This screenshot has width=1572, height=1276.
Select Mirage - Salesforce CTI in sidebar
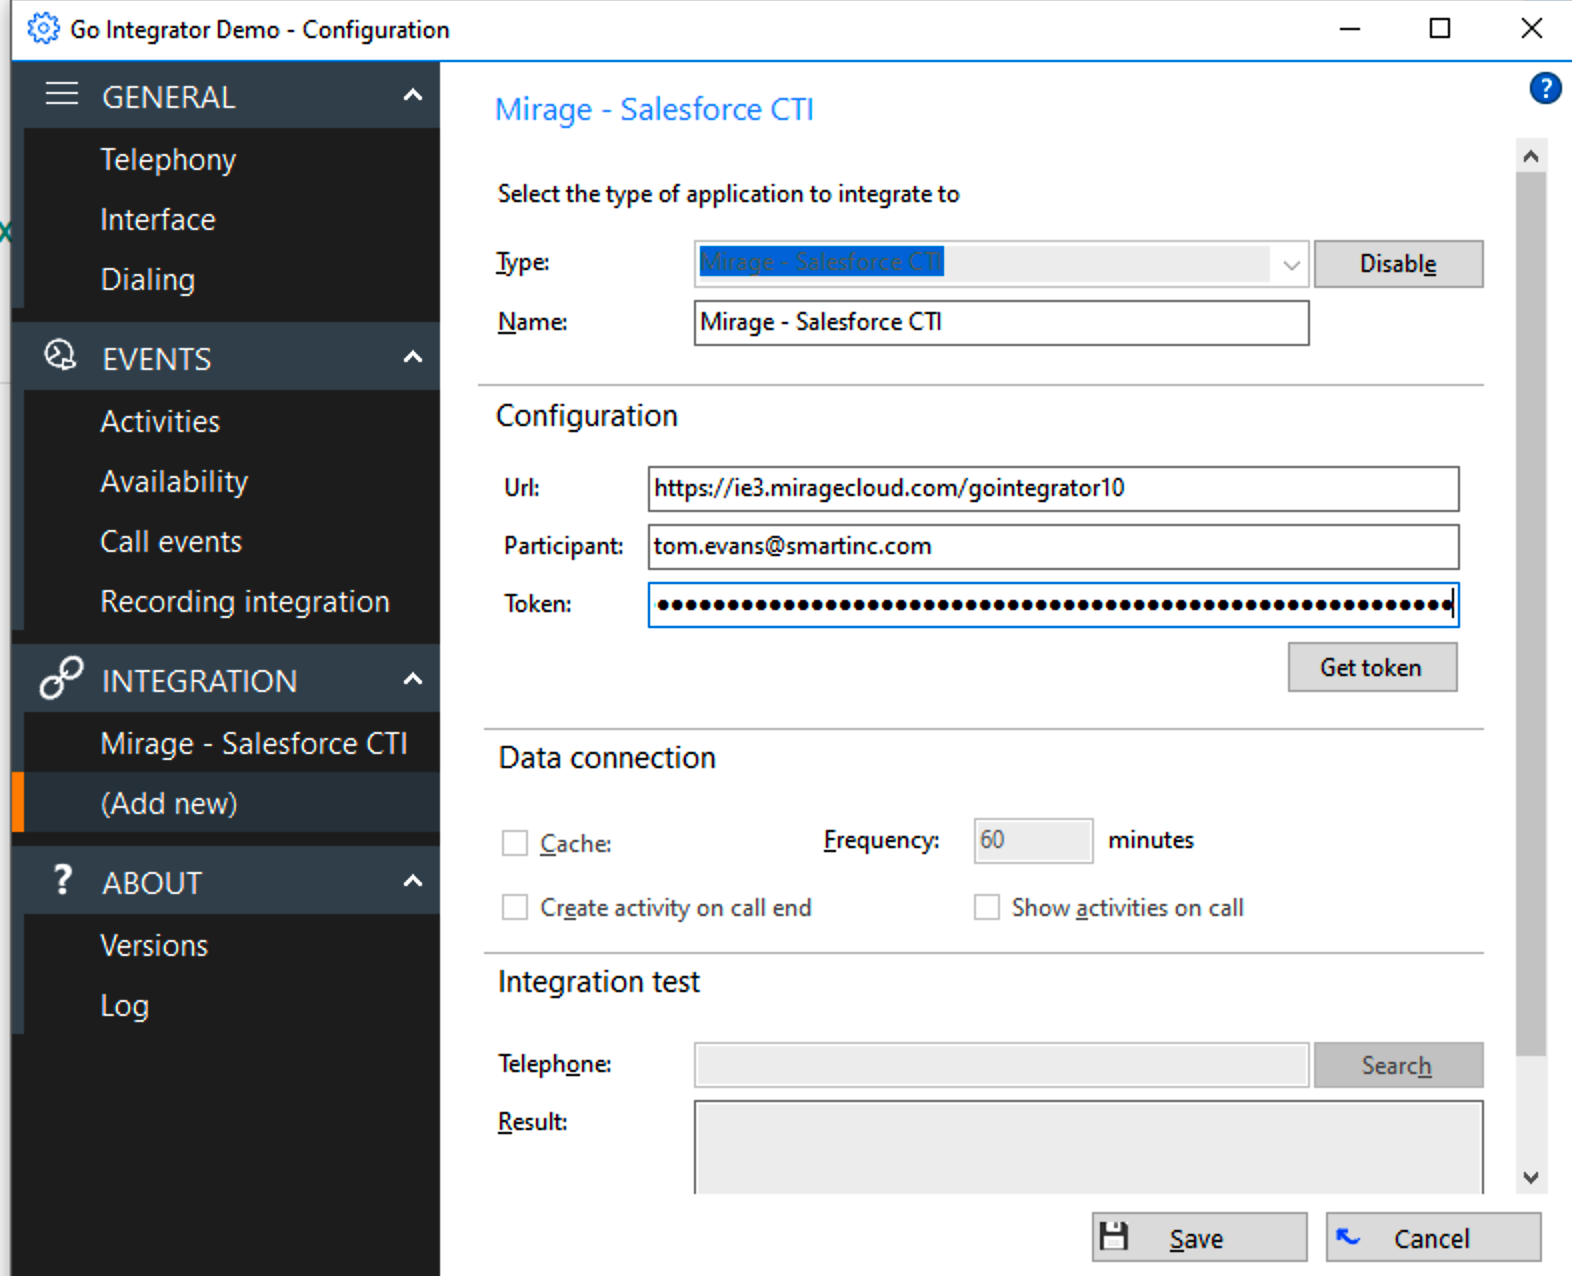click(x=254, y=744)
